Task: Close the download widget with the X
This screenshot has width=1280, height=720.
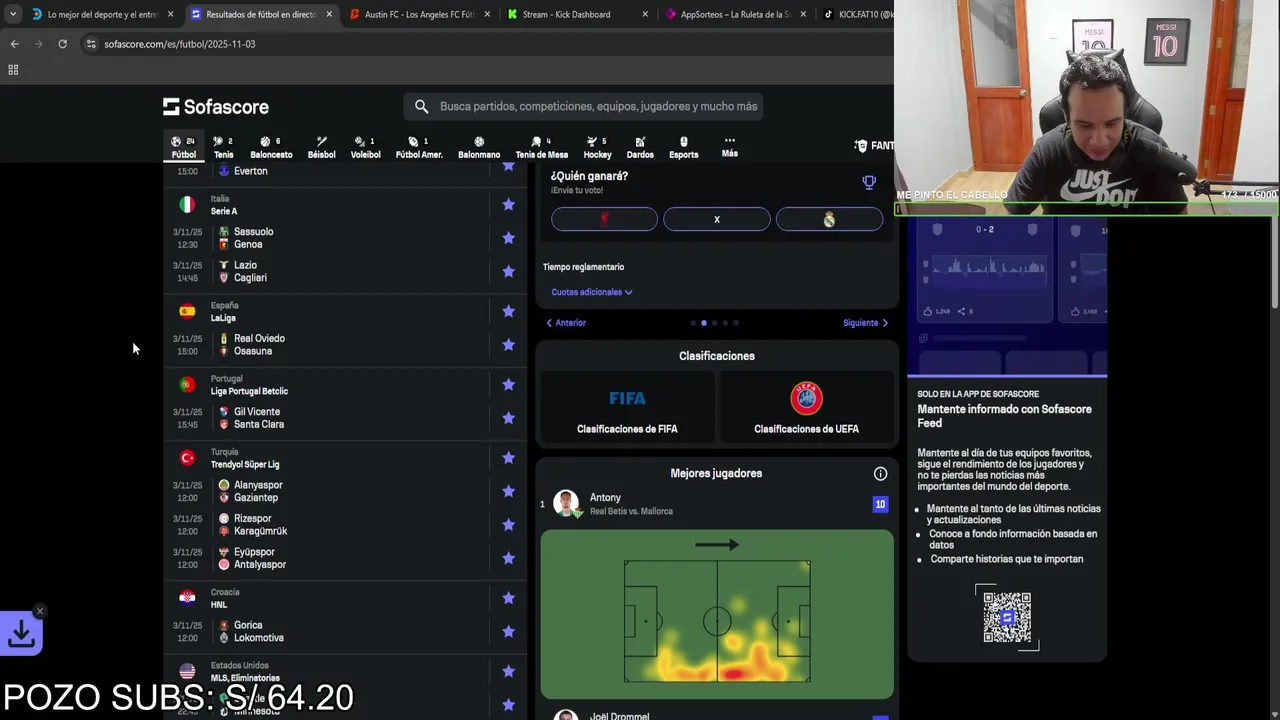Action: click(40, 611)
